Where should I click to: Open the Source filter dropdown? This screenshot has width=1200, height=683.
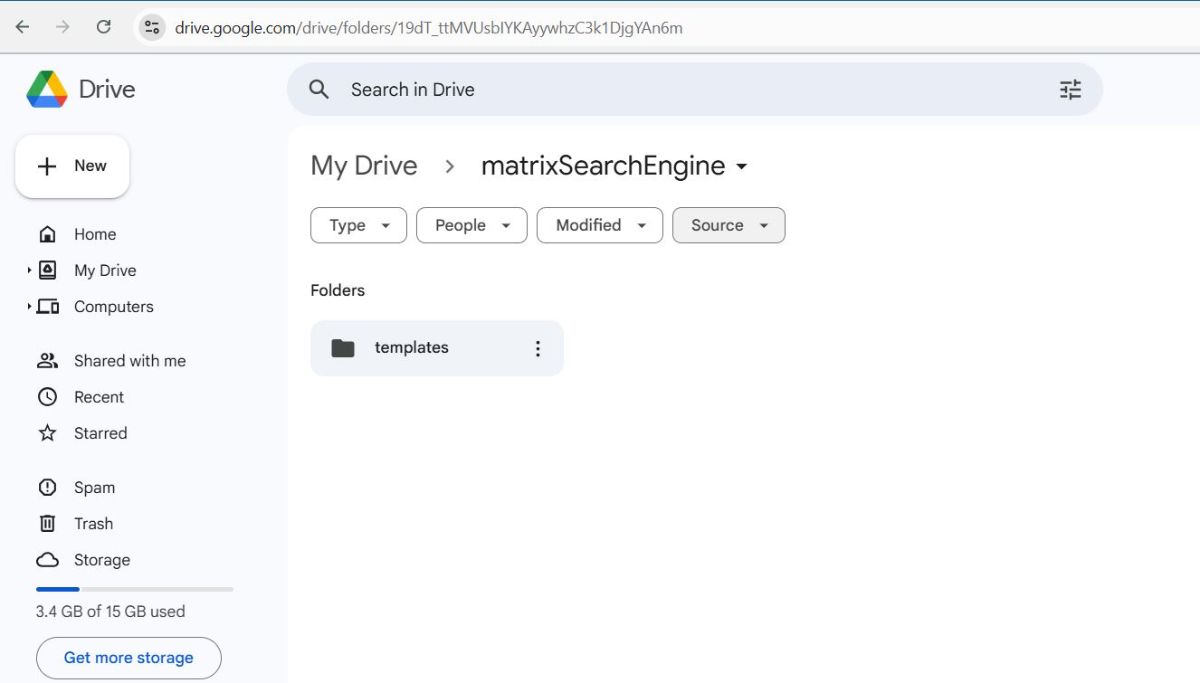coord(728,225)
